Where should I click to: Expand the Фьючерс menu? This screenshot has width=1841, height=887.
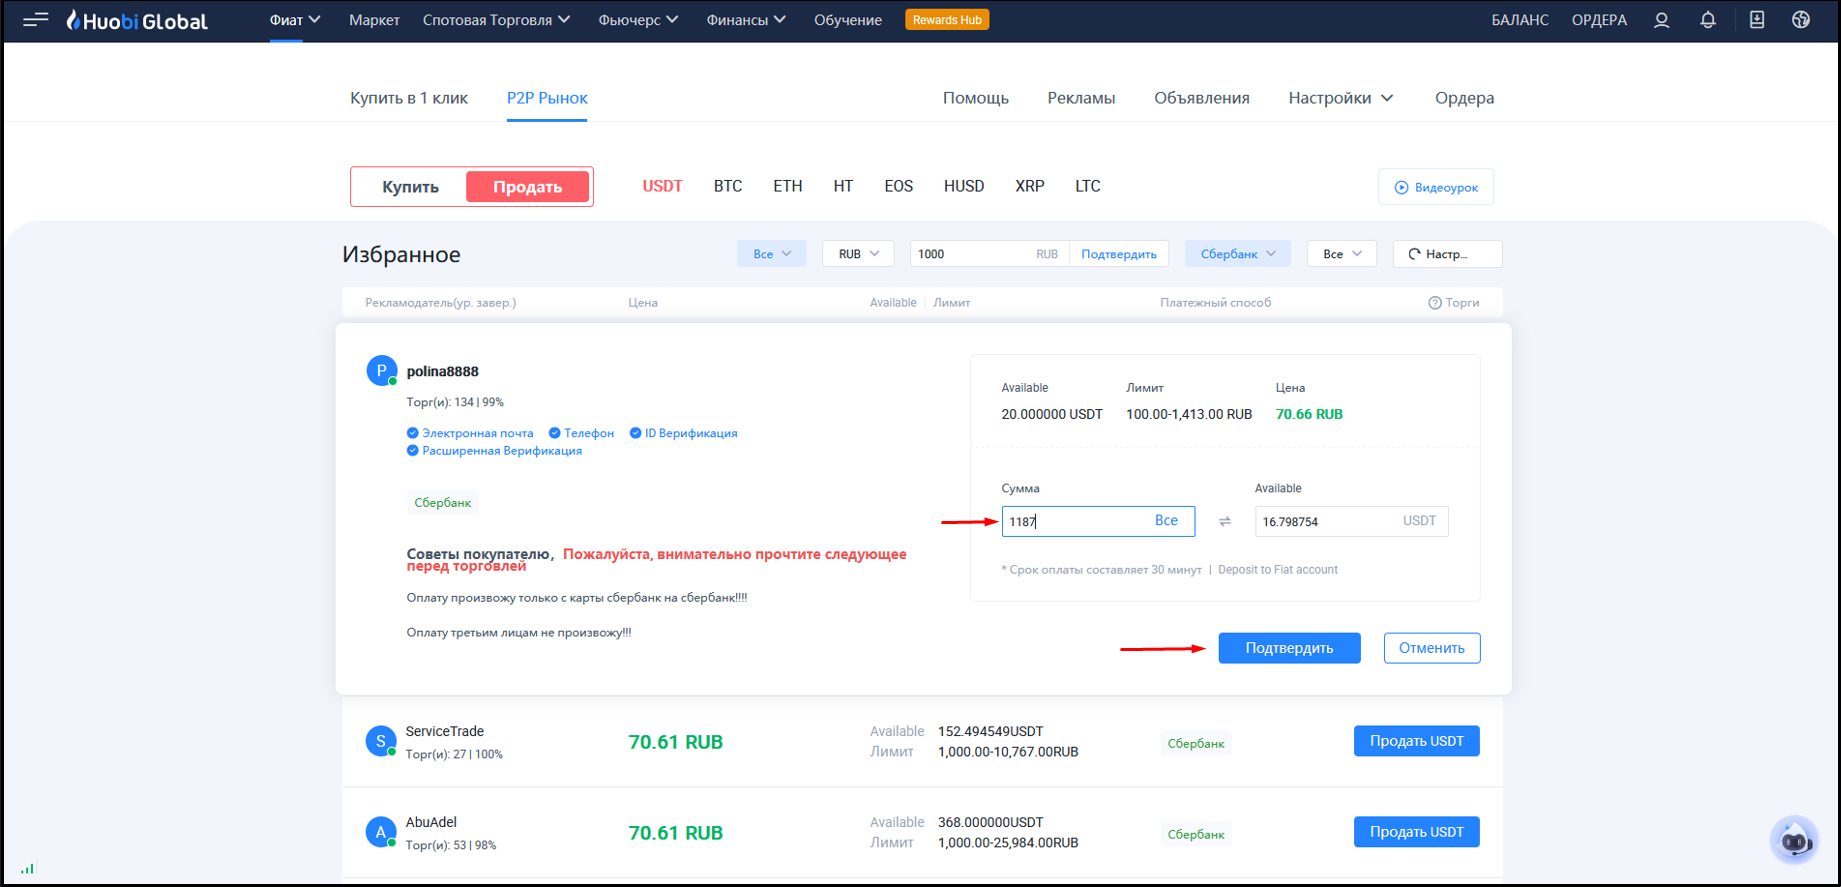638,20
